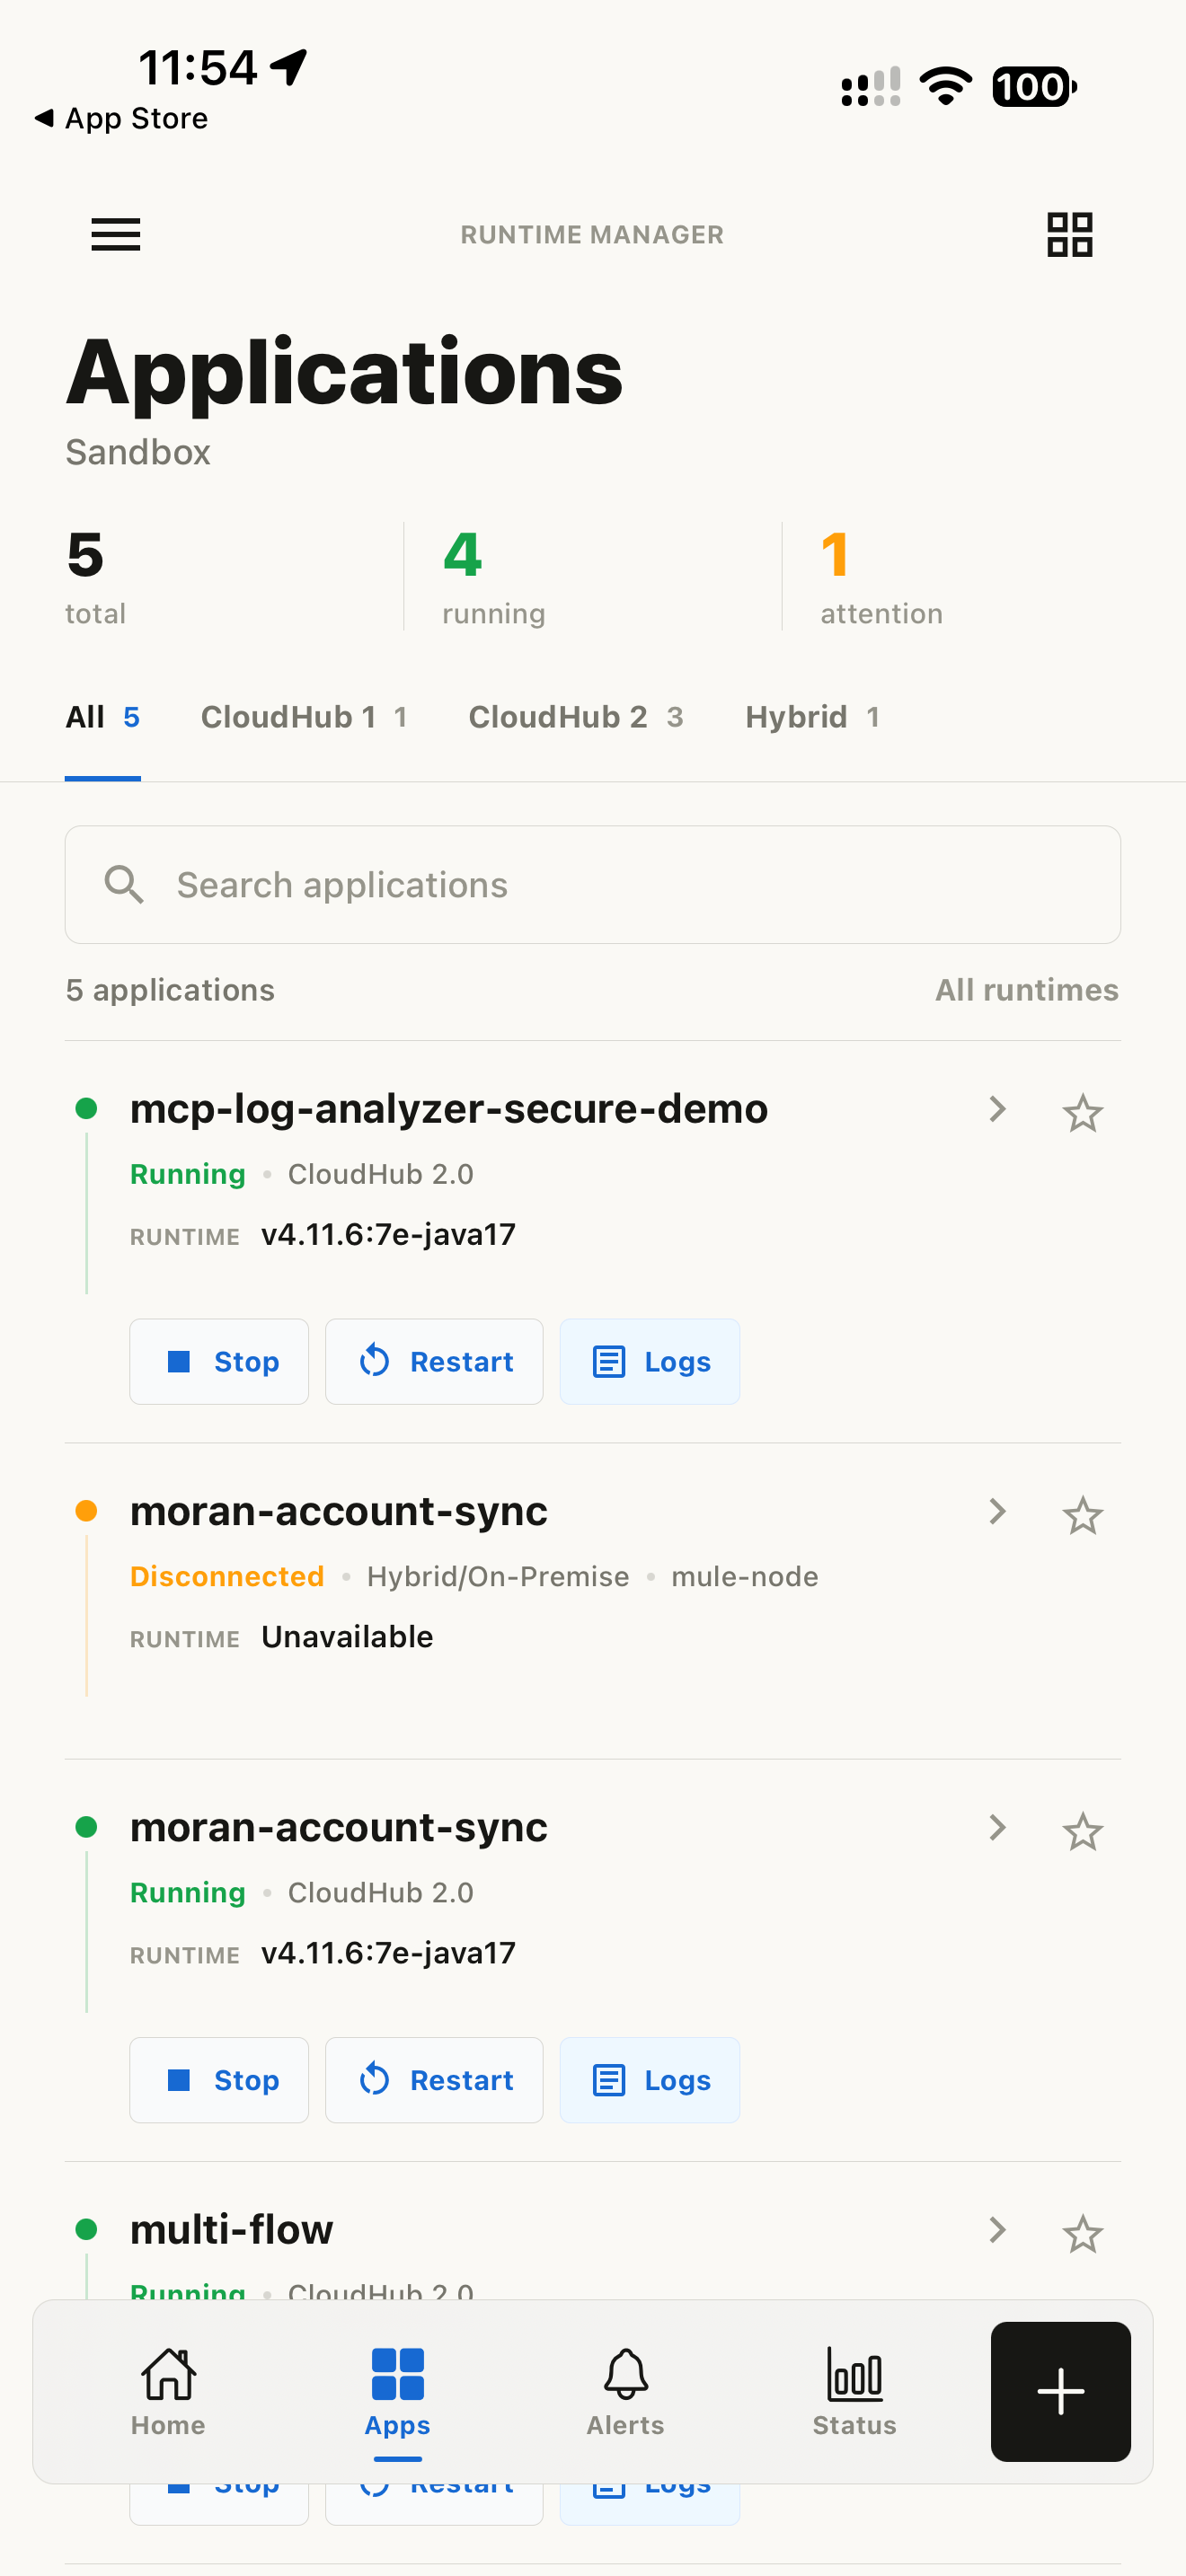Tap the 1 attention summary count
This screenshot has width=1186, height=2576.
[881, 577]
